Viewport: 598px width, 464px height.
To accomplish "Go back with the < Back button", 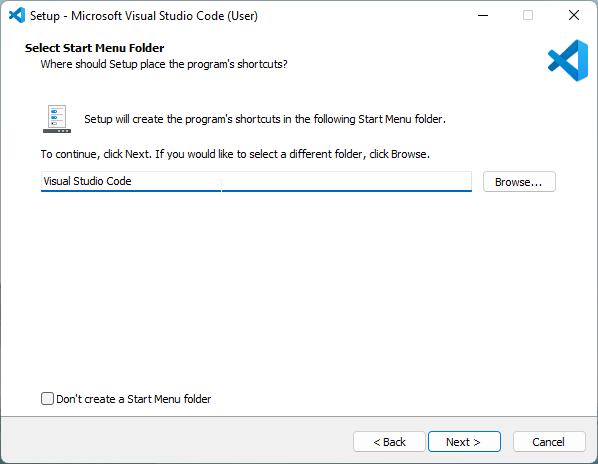I will coord(389,442).
